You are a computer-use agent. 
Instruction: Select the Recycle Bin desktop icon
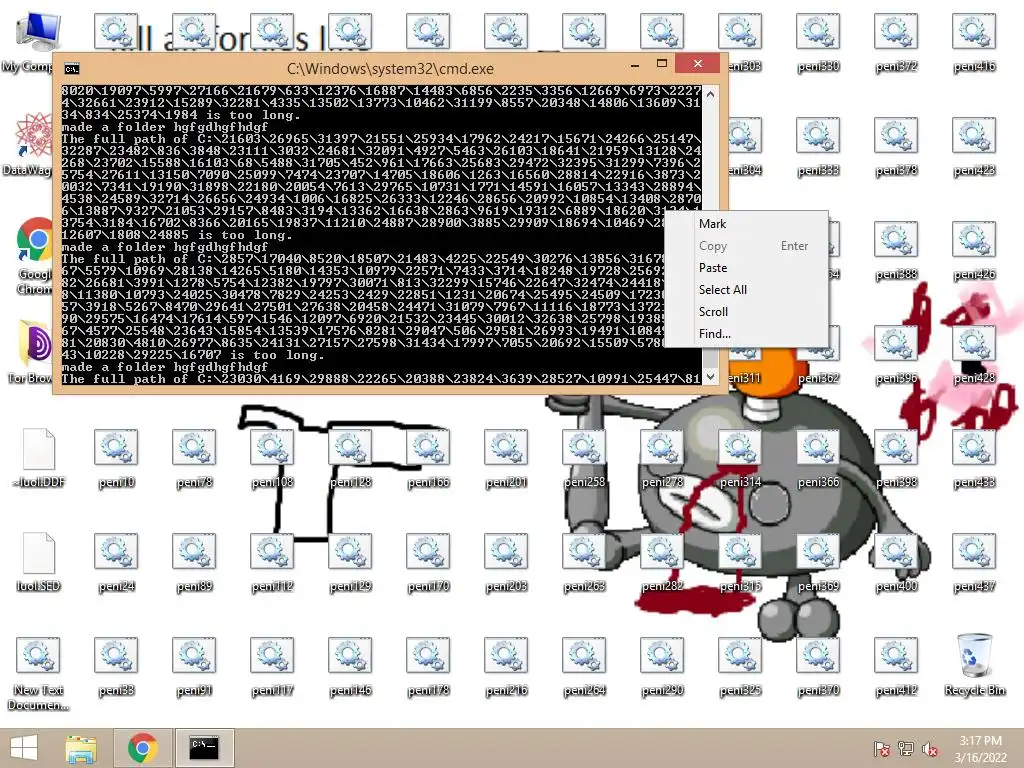[974, 665]
